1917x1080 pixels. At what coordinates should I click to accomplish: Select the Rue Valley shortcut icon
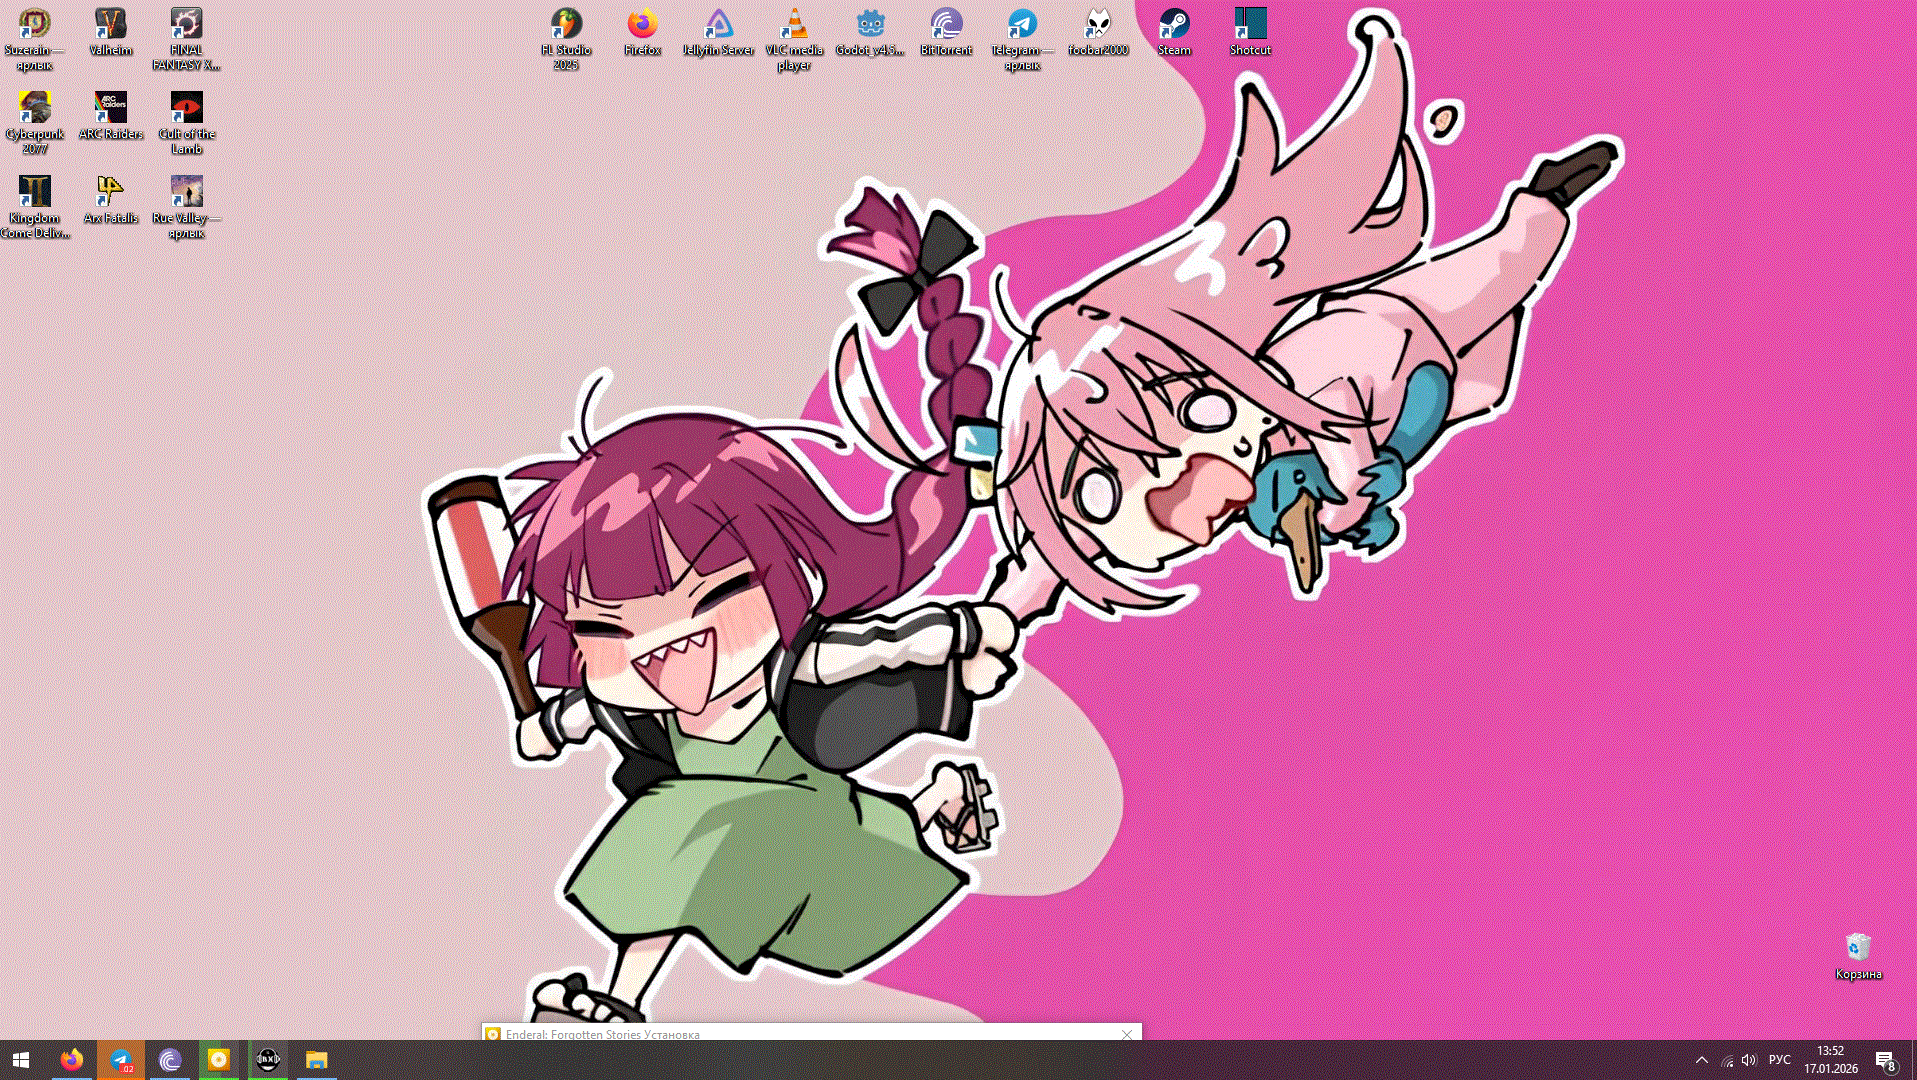coord(187,207)
